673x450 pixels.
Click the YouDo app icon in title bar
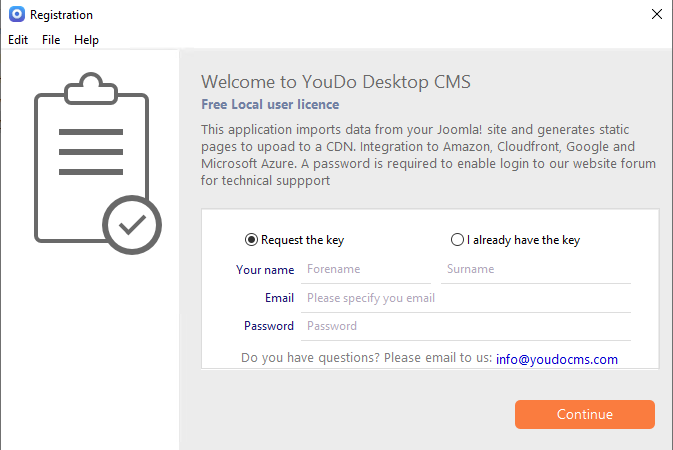click(x=16, y=15)
